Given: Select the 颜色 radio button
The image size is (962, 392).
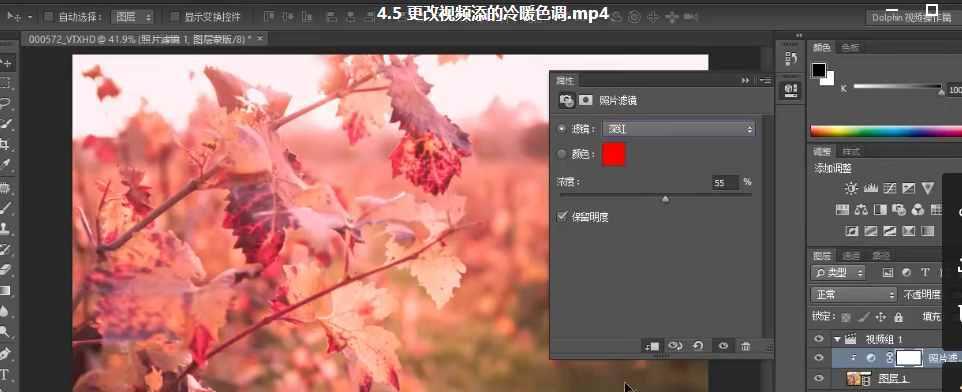Looking at the screenshot, I should (561, 155).
